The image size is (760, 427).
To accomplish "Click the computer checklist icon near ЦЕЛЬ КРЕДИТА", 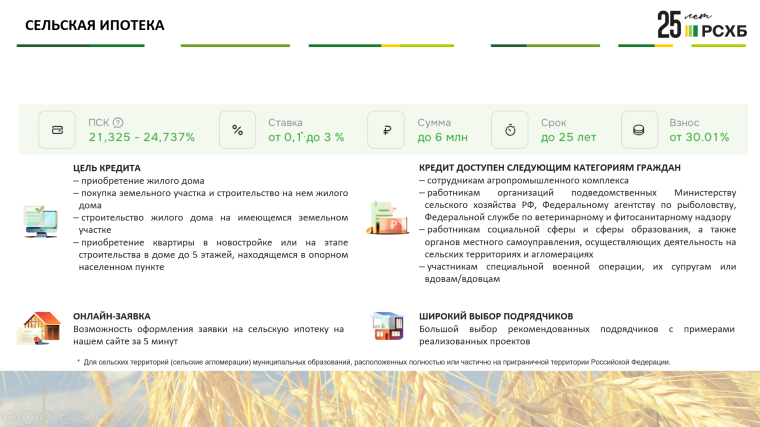I will 39,220.
